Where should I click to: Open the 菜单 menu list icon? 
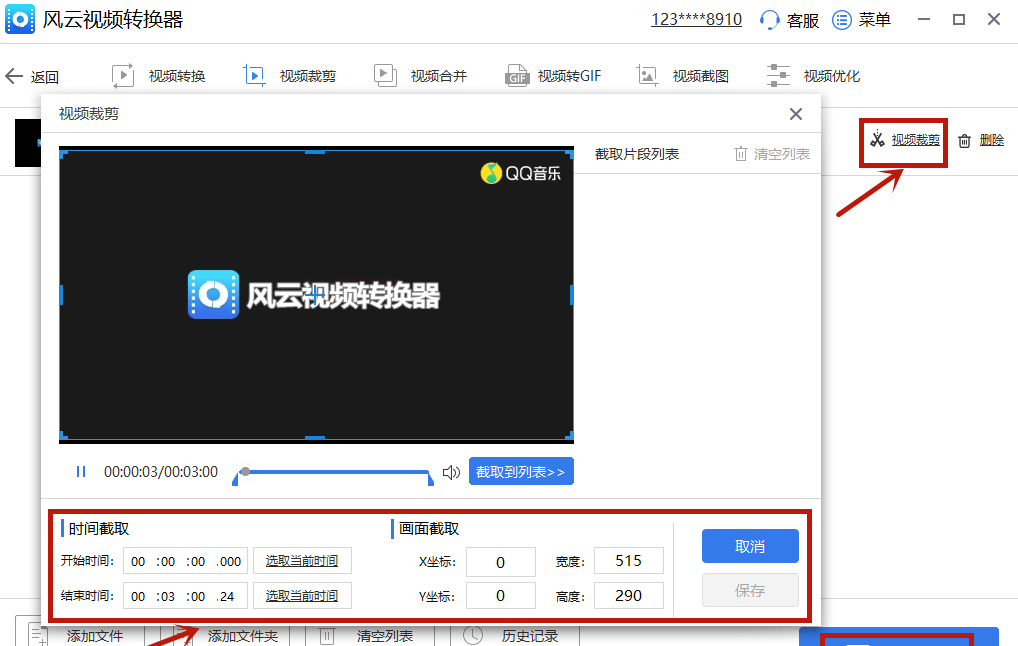(841, 20)
